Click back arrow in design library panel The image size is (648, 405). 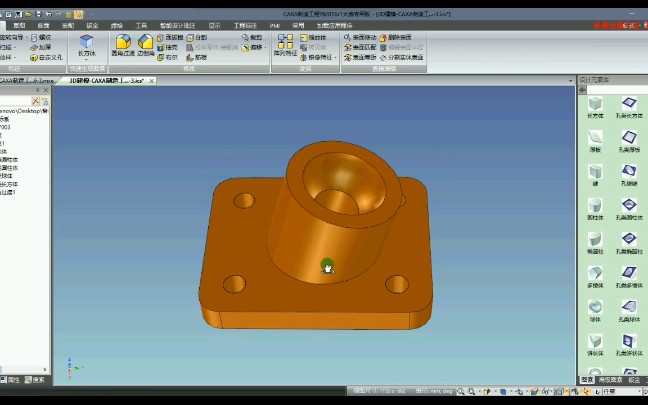[x=583, y=90]
